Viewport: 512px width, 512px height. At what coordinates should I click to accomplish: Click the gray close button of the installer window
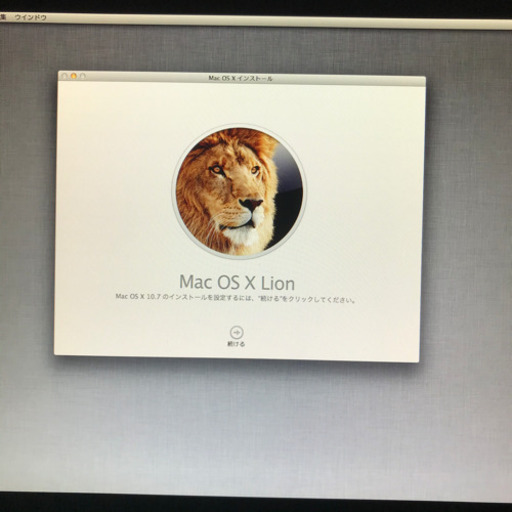(65, 76)
